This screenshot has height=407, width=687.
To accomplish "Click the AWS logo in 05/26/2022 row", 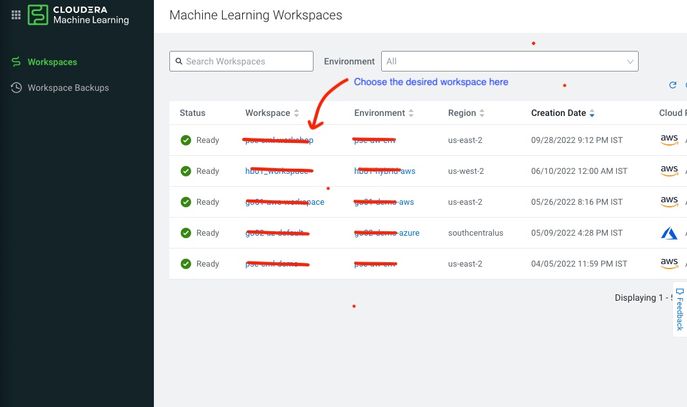I will 669,202.
